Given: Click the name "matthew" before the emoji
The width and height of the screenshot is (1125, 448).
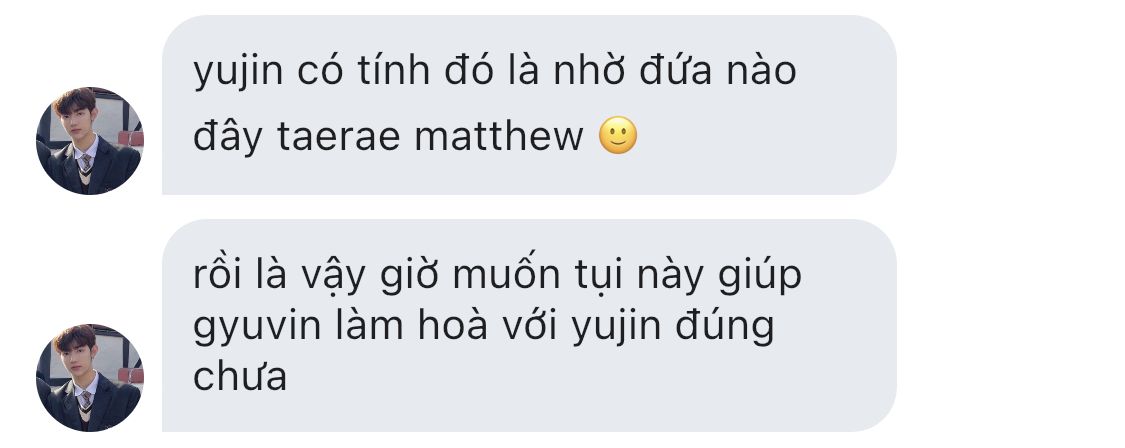Looking at the screenshot, I should pyautogui.click(x=499, y=136).
